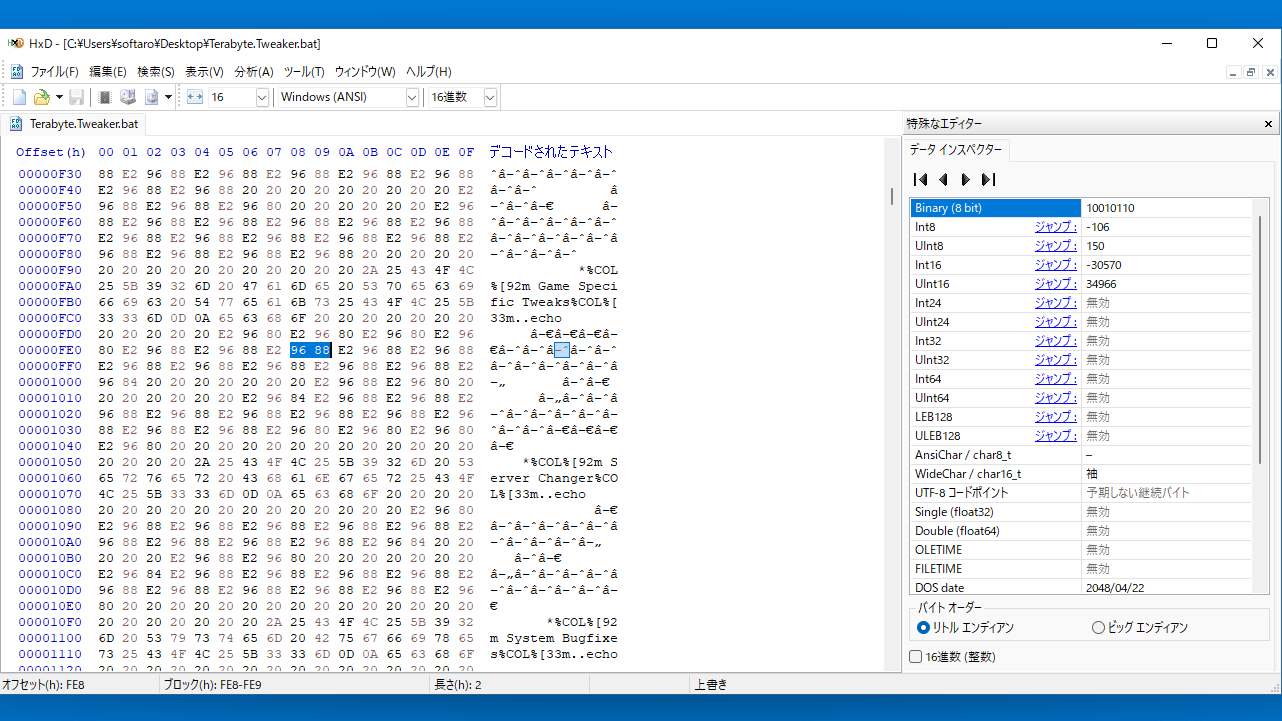The height and width of the screenshot is (721, 1282).
Task: Select リトル エンディアン byte order
Action: (x=966, y=627)
